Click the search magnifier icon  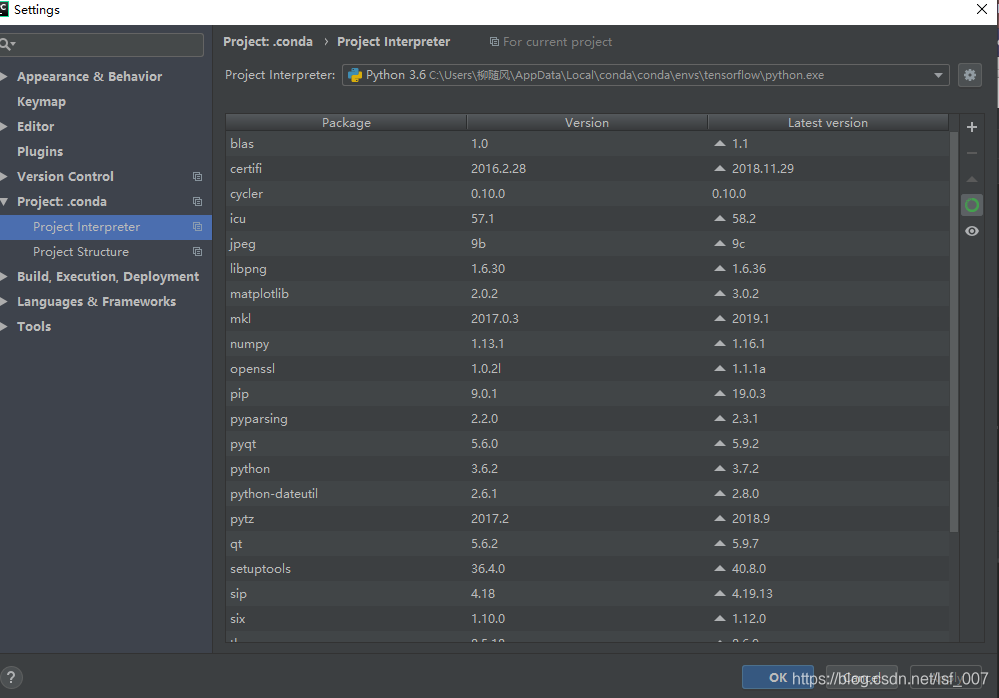[6, 44]
